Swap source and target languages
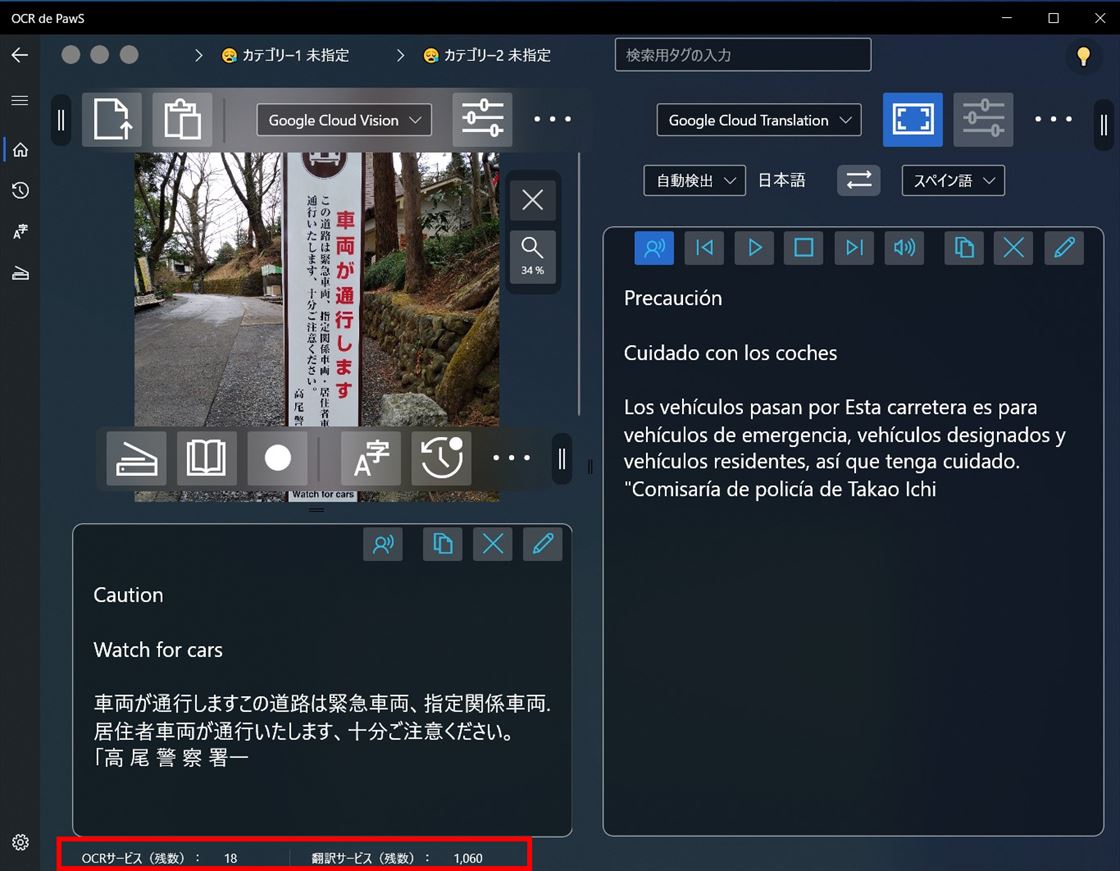Viewport: 1120px width, 871px height. pos(859,180)
